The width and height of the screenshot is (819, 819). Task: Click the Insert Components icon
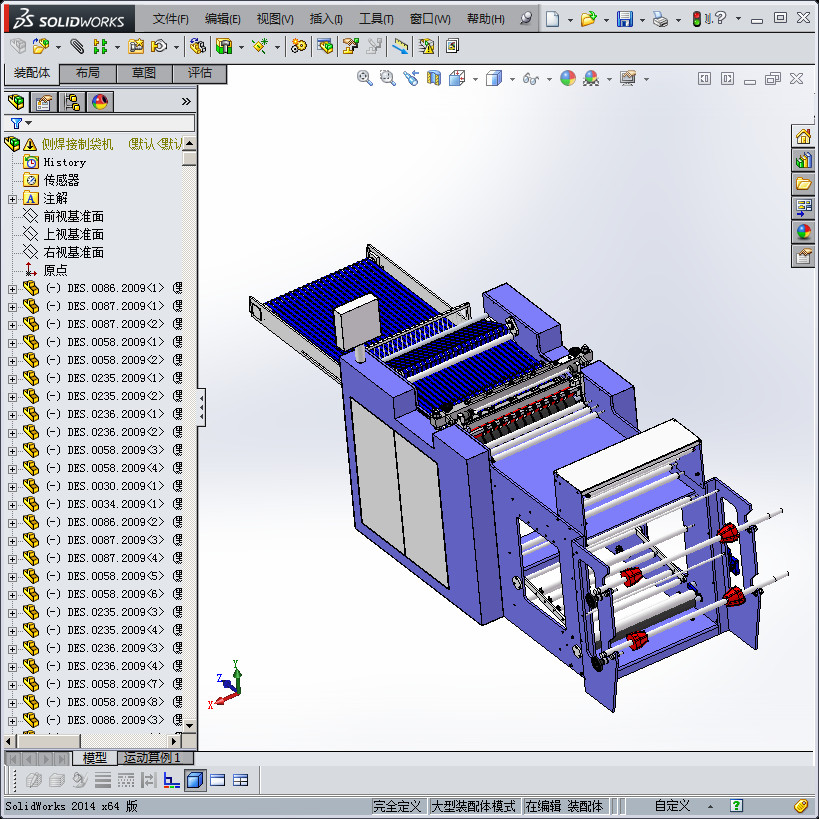coord(41,46)
